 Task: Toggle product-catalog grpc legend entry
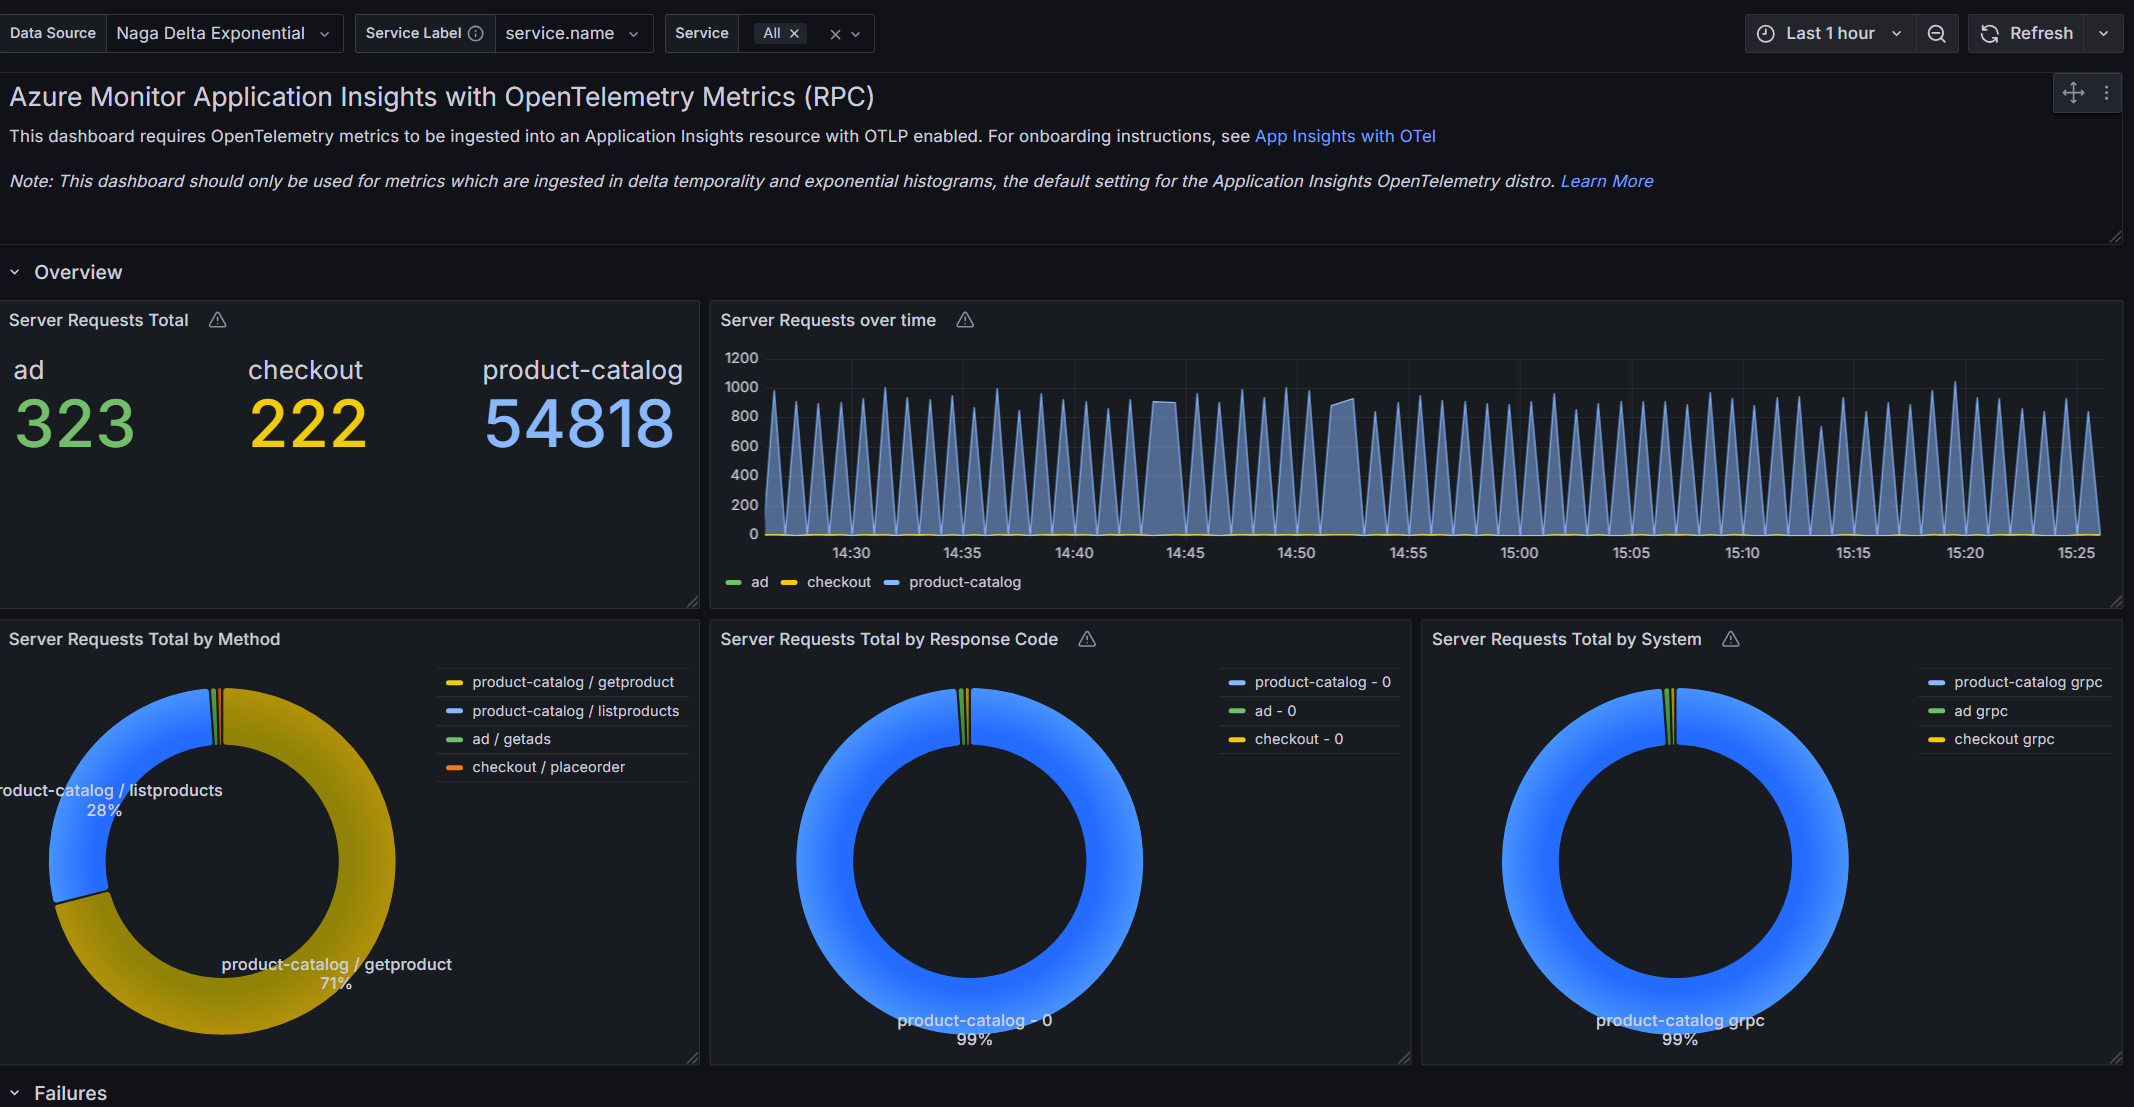[2027, 682]
